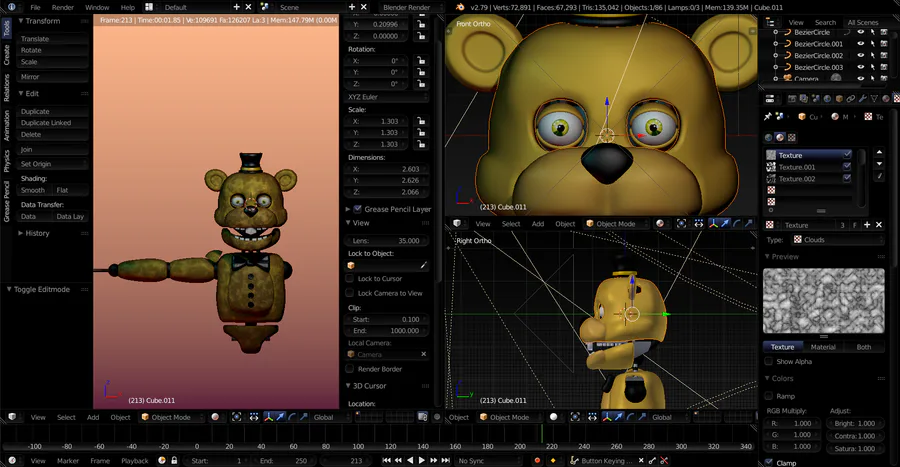900x467 pixels.
Task: Toggle visibility eye of BezierCircle.003
Action: point(860,67)
